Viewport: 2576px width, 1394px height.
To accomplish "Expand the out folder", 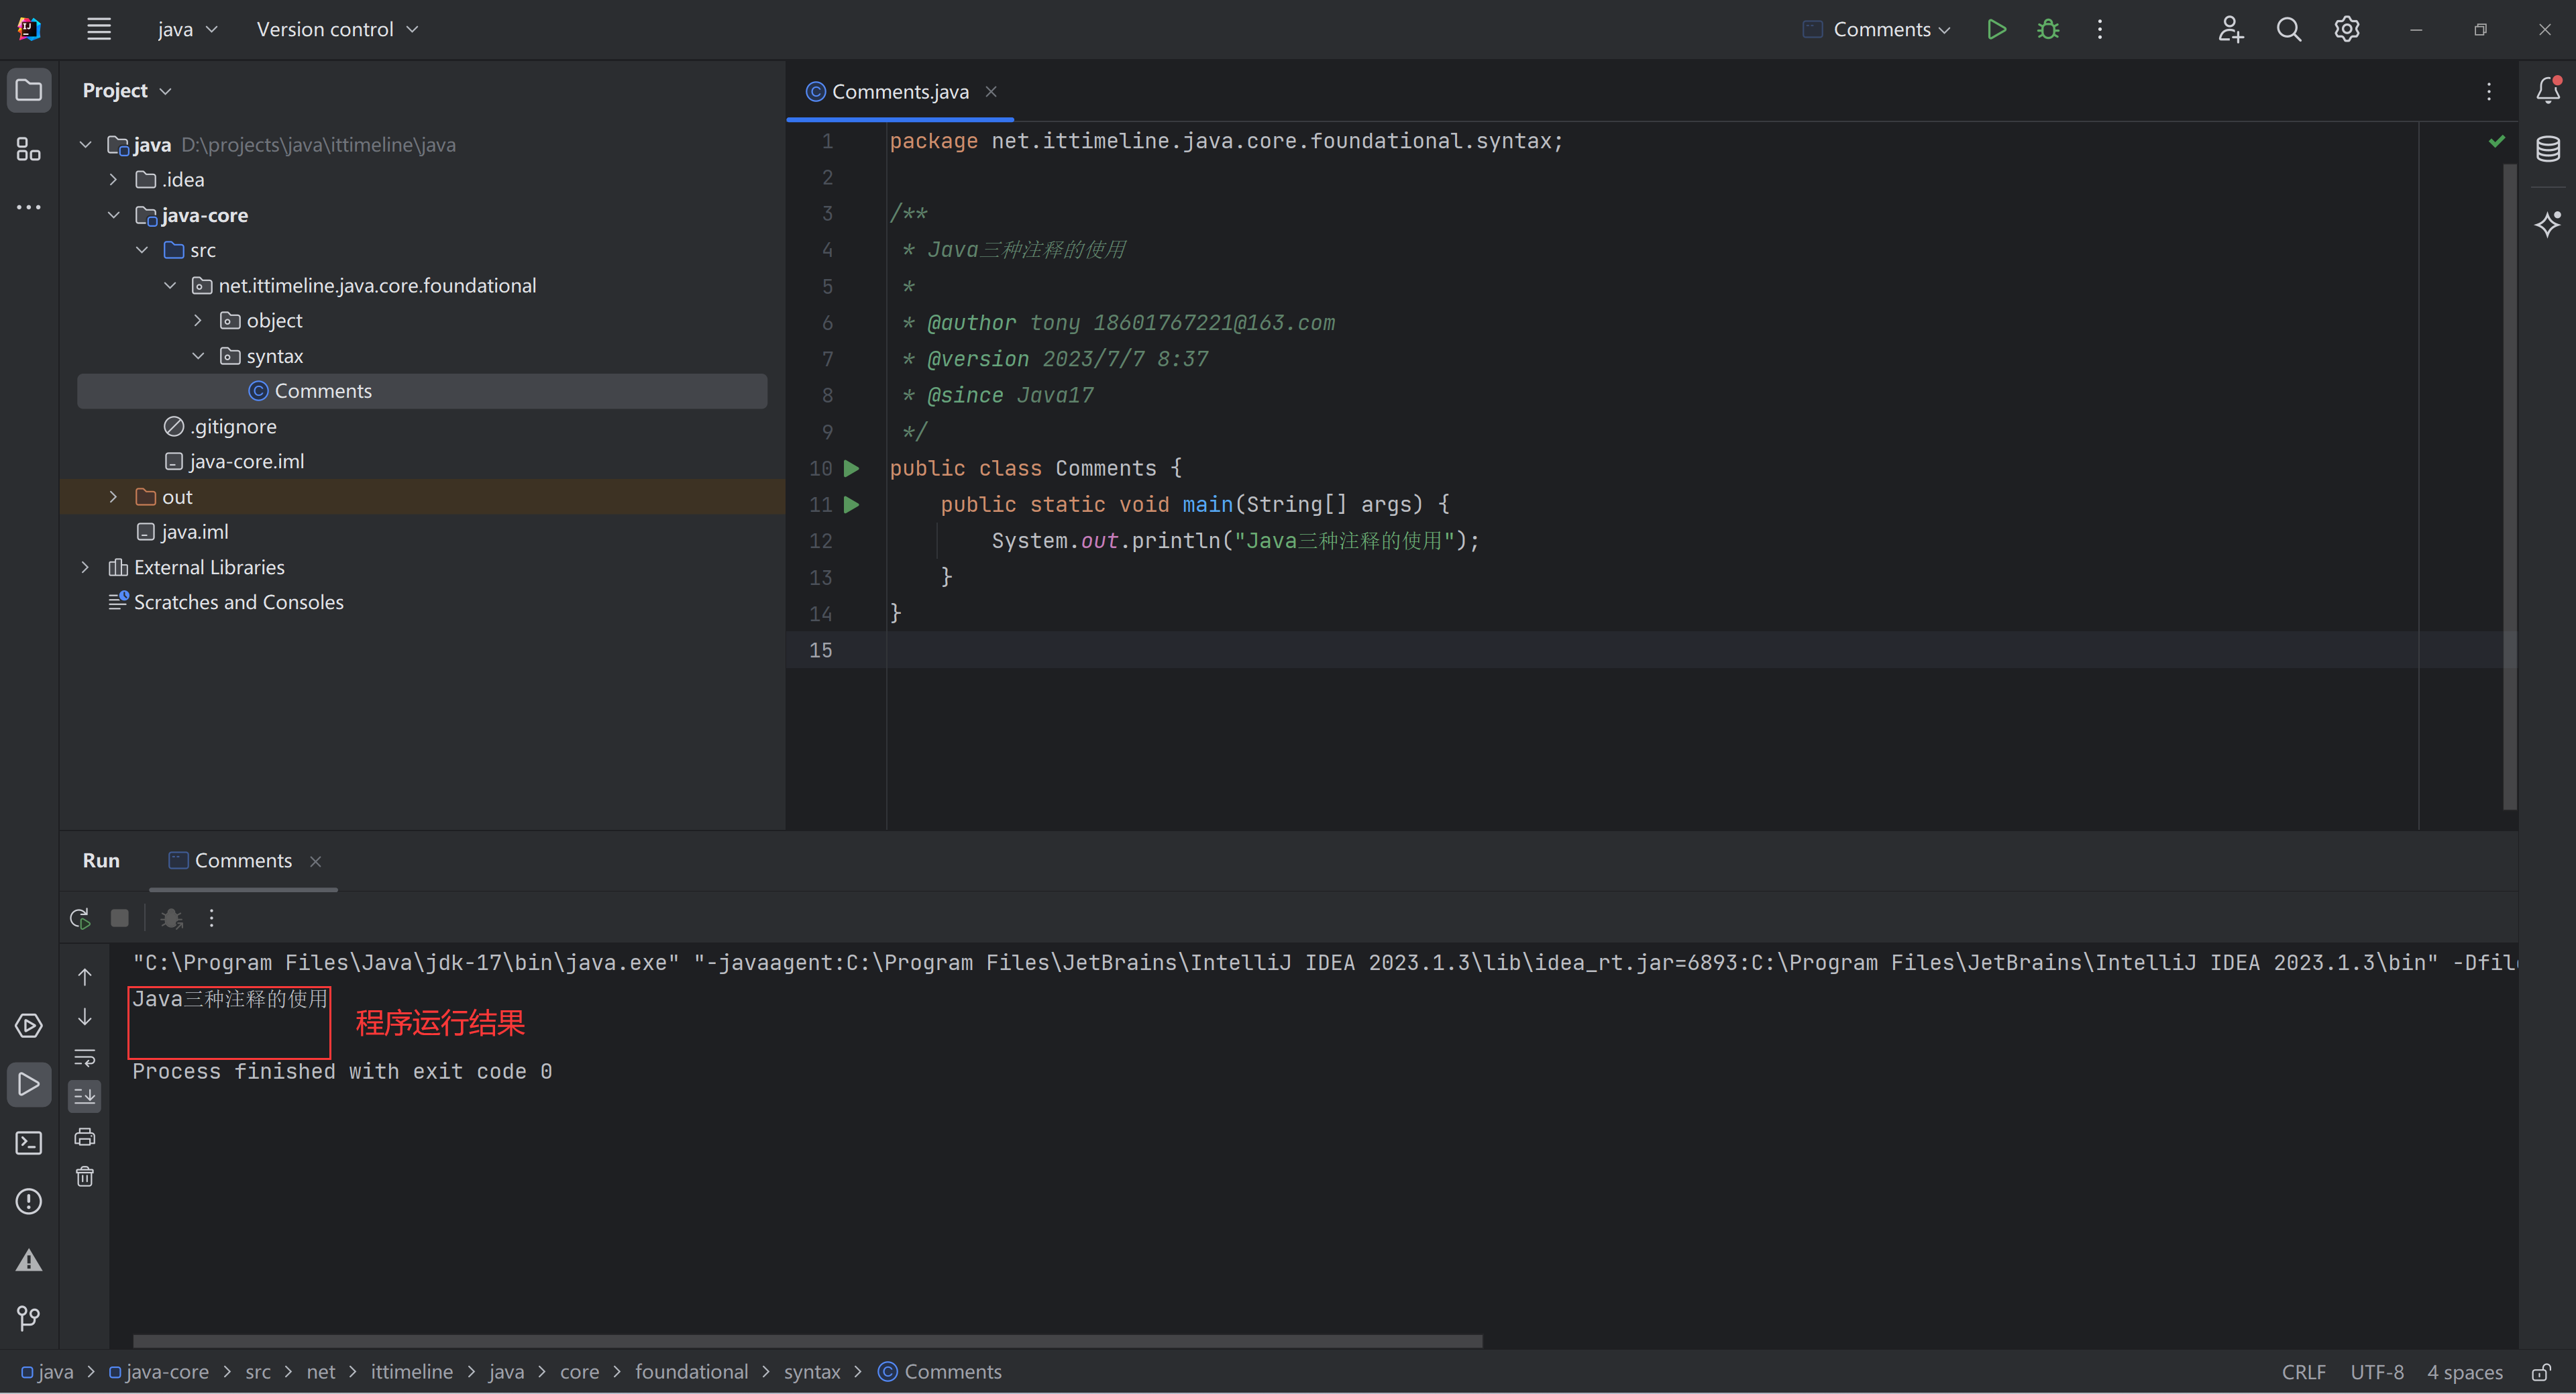I will [x=114, y=497].
